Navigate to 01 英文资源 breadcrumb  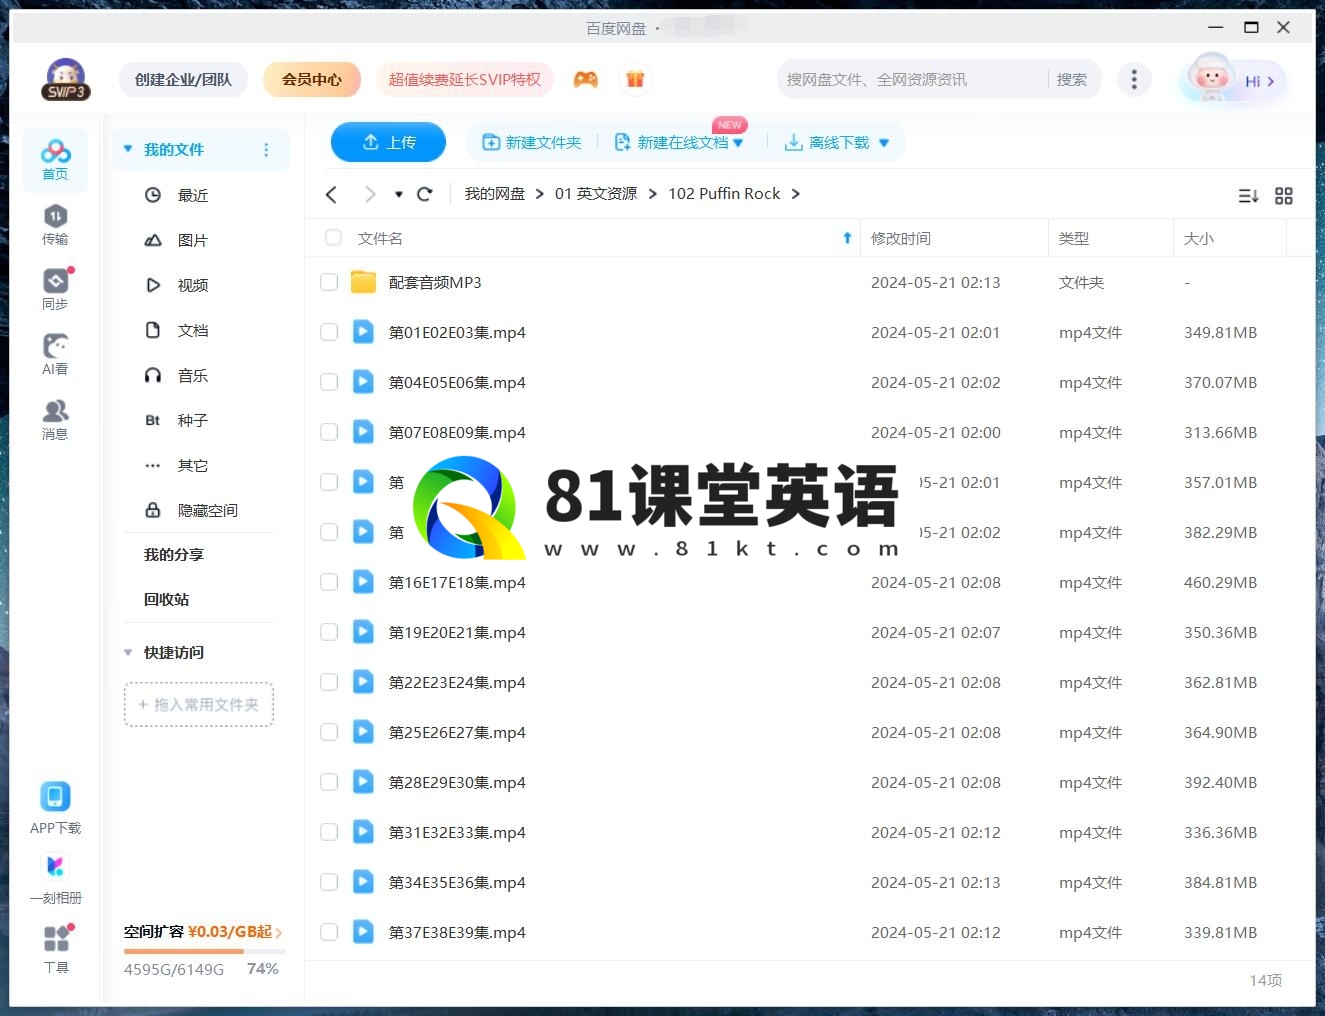coord(596,194)
